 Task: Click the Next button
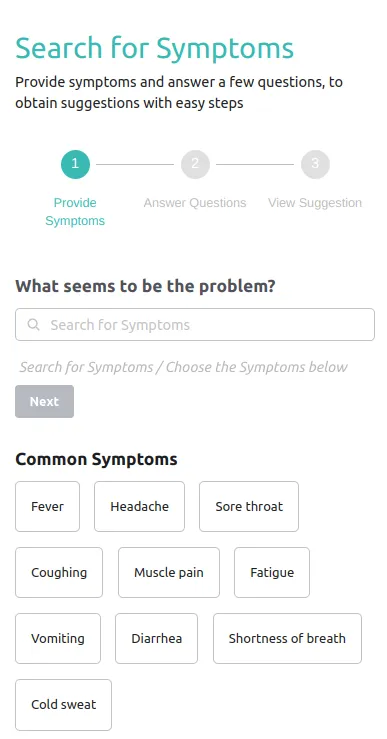[44, 402]
